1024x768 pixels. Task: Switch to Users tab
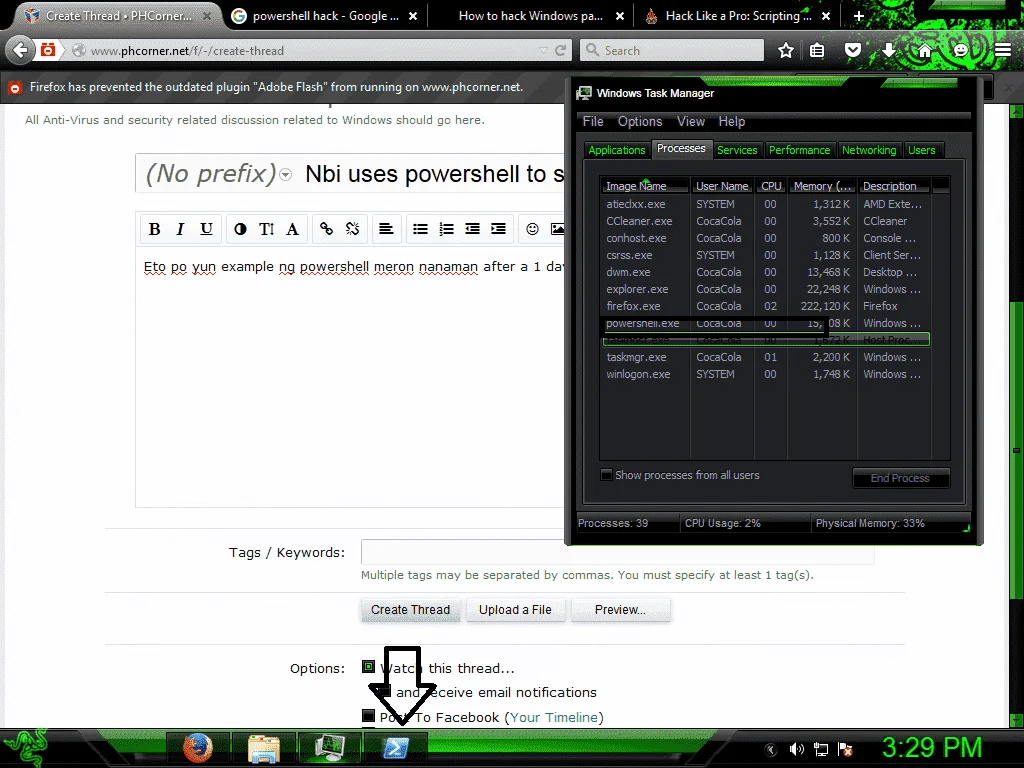point(921,150)
